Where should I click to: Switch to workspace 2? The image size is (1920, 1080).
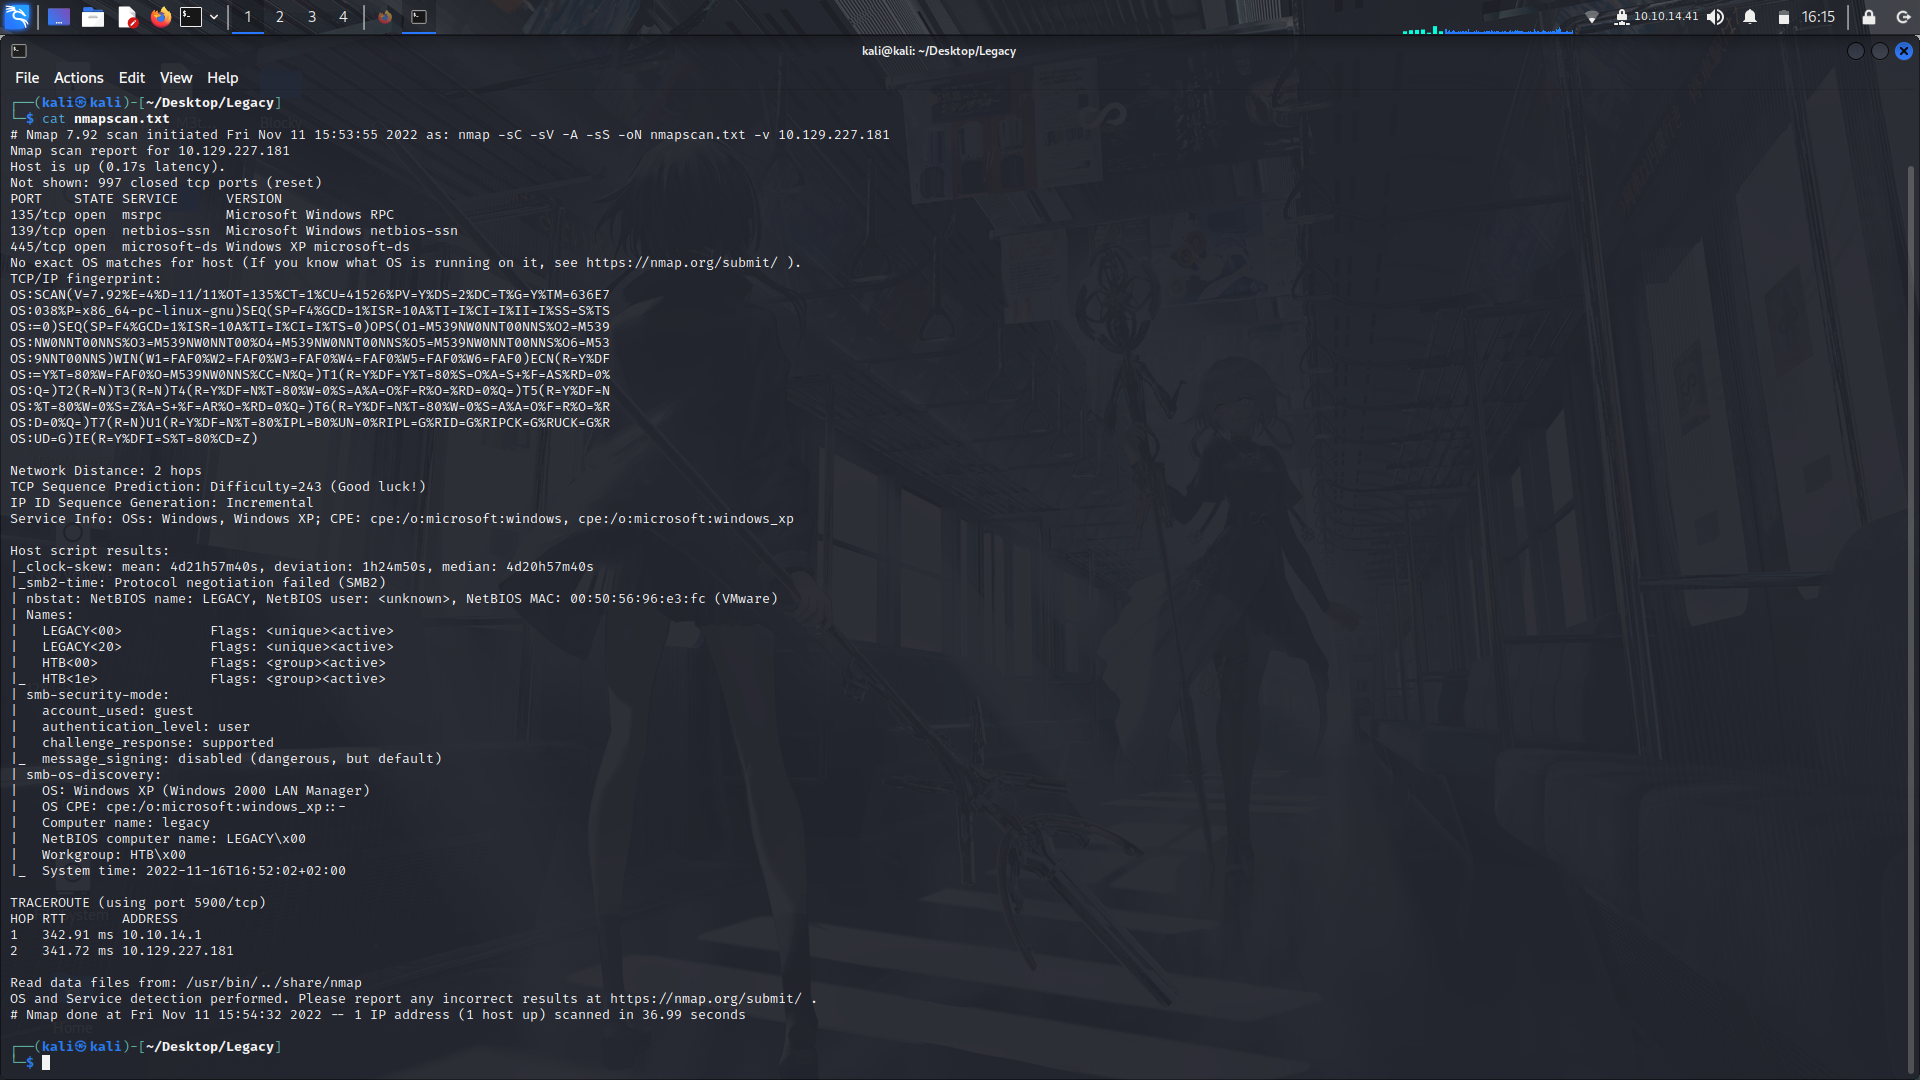pyautogui.click(x=279, y=17)
